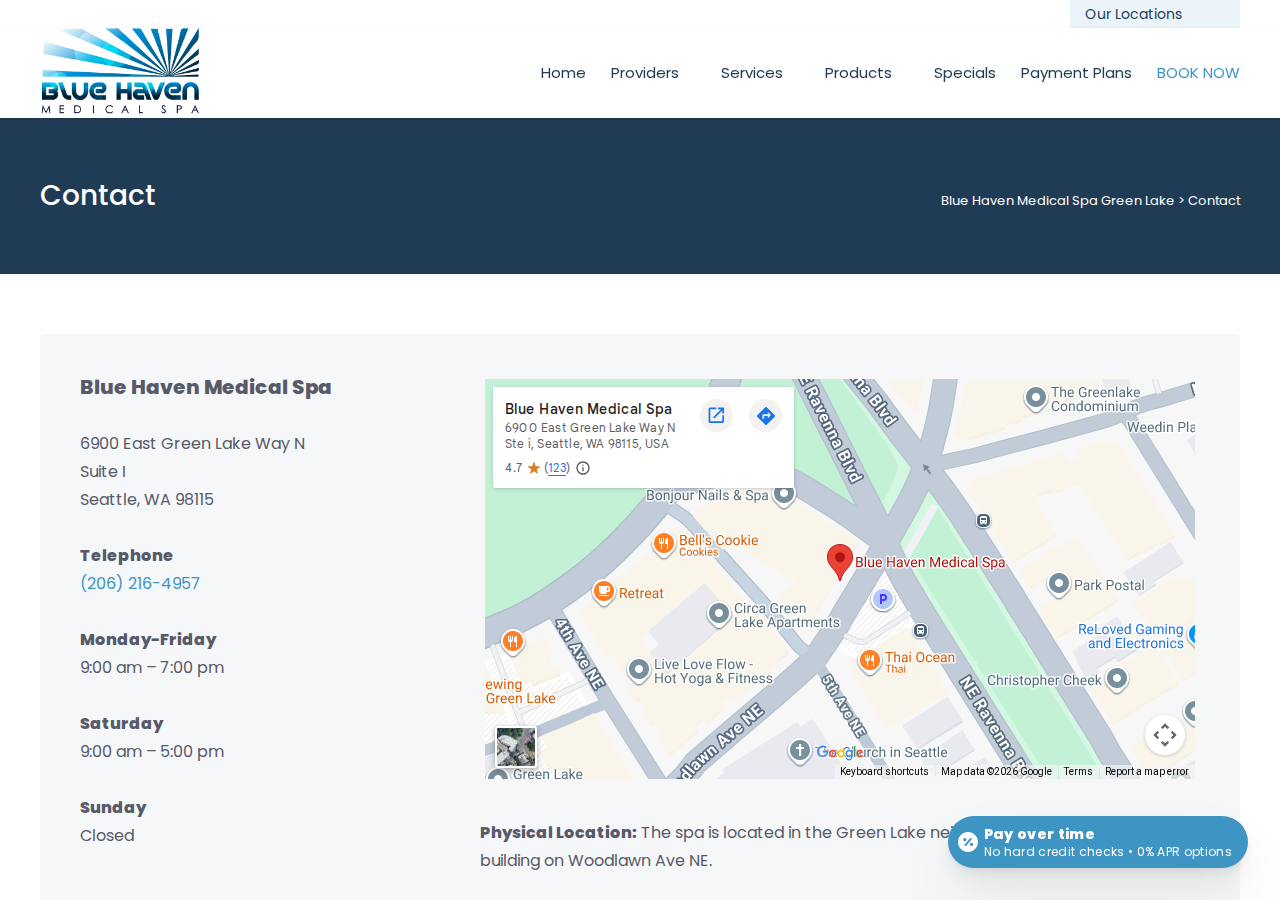
Task: Open the Our Locations dropdown
Action: [1155, 14]
